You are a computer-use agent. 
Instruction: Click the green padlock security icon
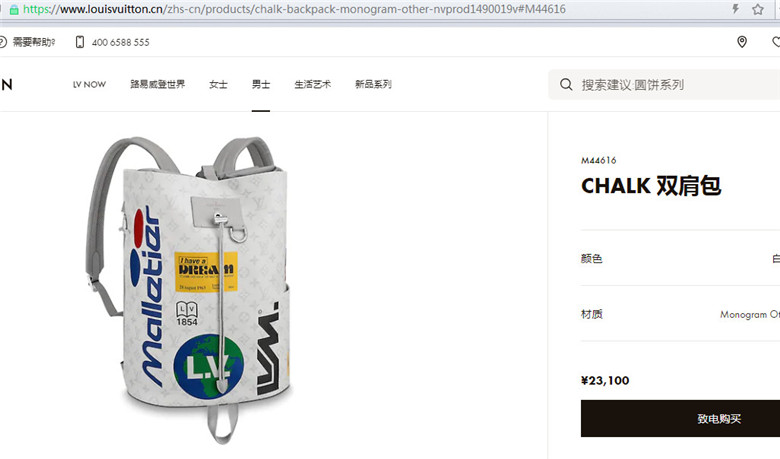click(14, 9)
